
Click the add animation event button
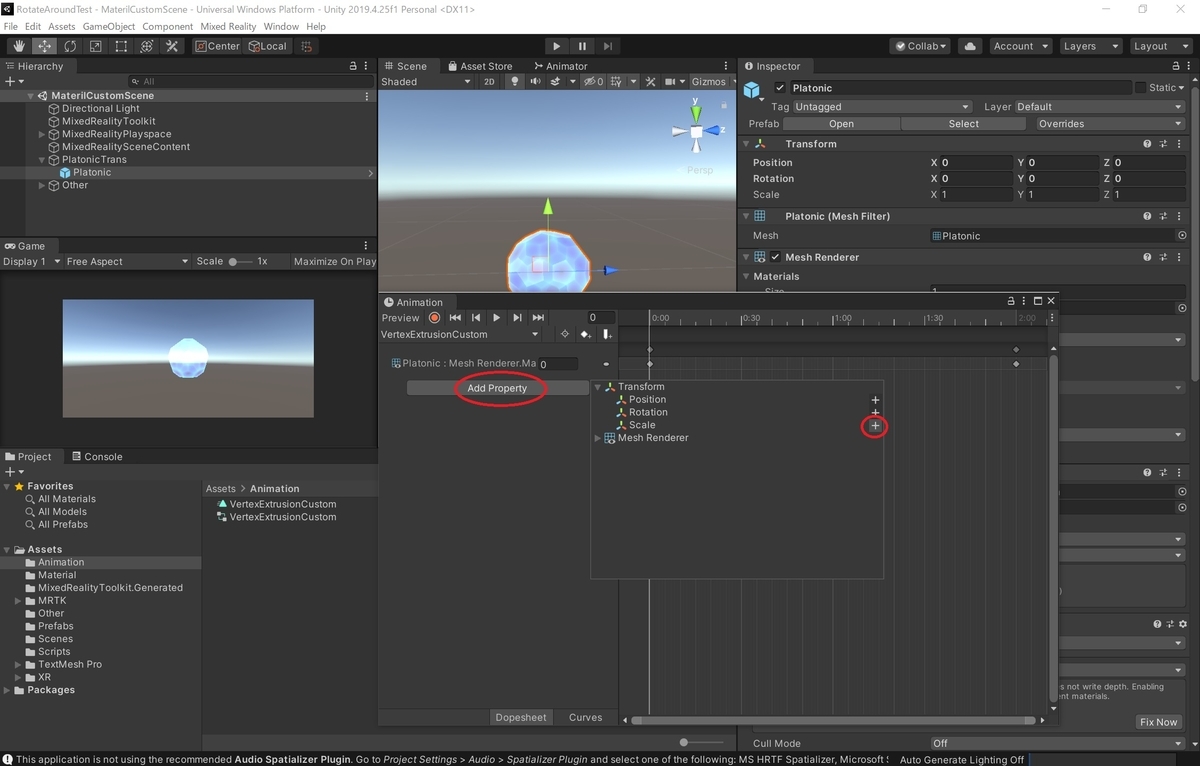click(607, 334)
